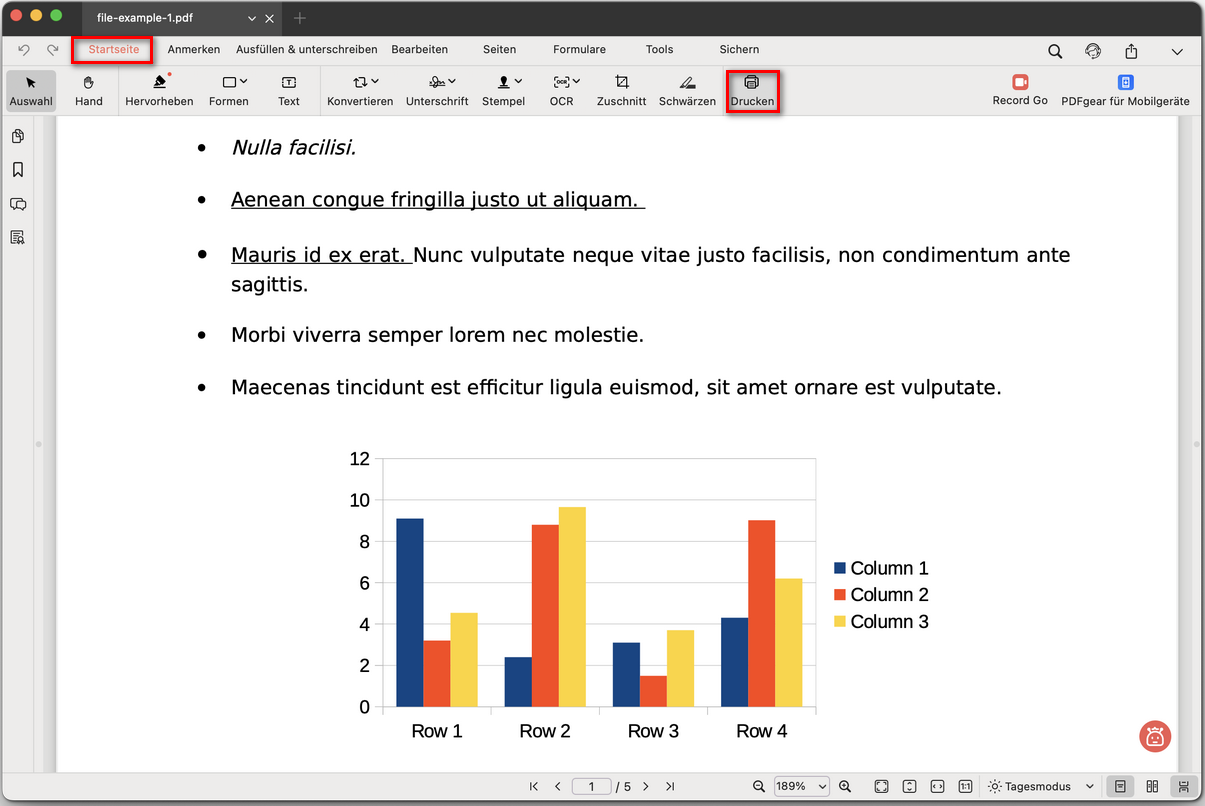Select the Zuschnitt crop tool
Viewport: 1205px width, 806px height.
(x=621, y=90)
